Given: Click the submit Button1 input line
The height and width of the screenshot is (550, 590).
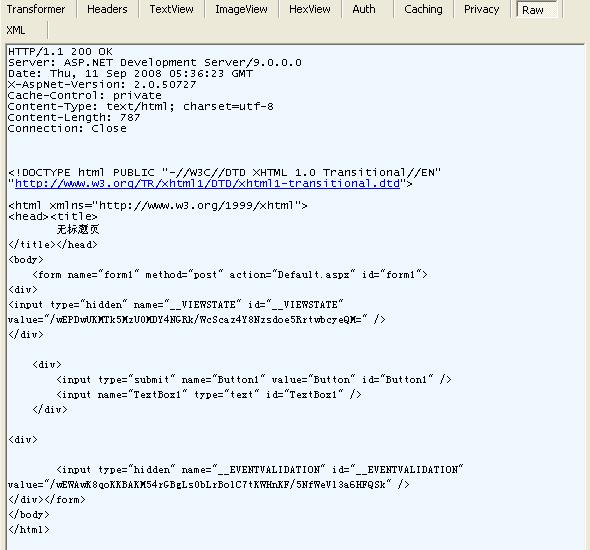Looking at the screenshot, I should (254, 379).
